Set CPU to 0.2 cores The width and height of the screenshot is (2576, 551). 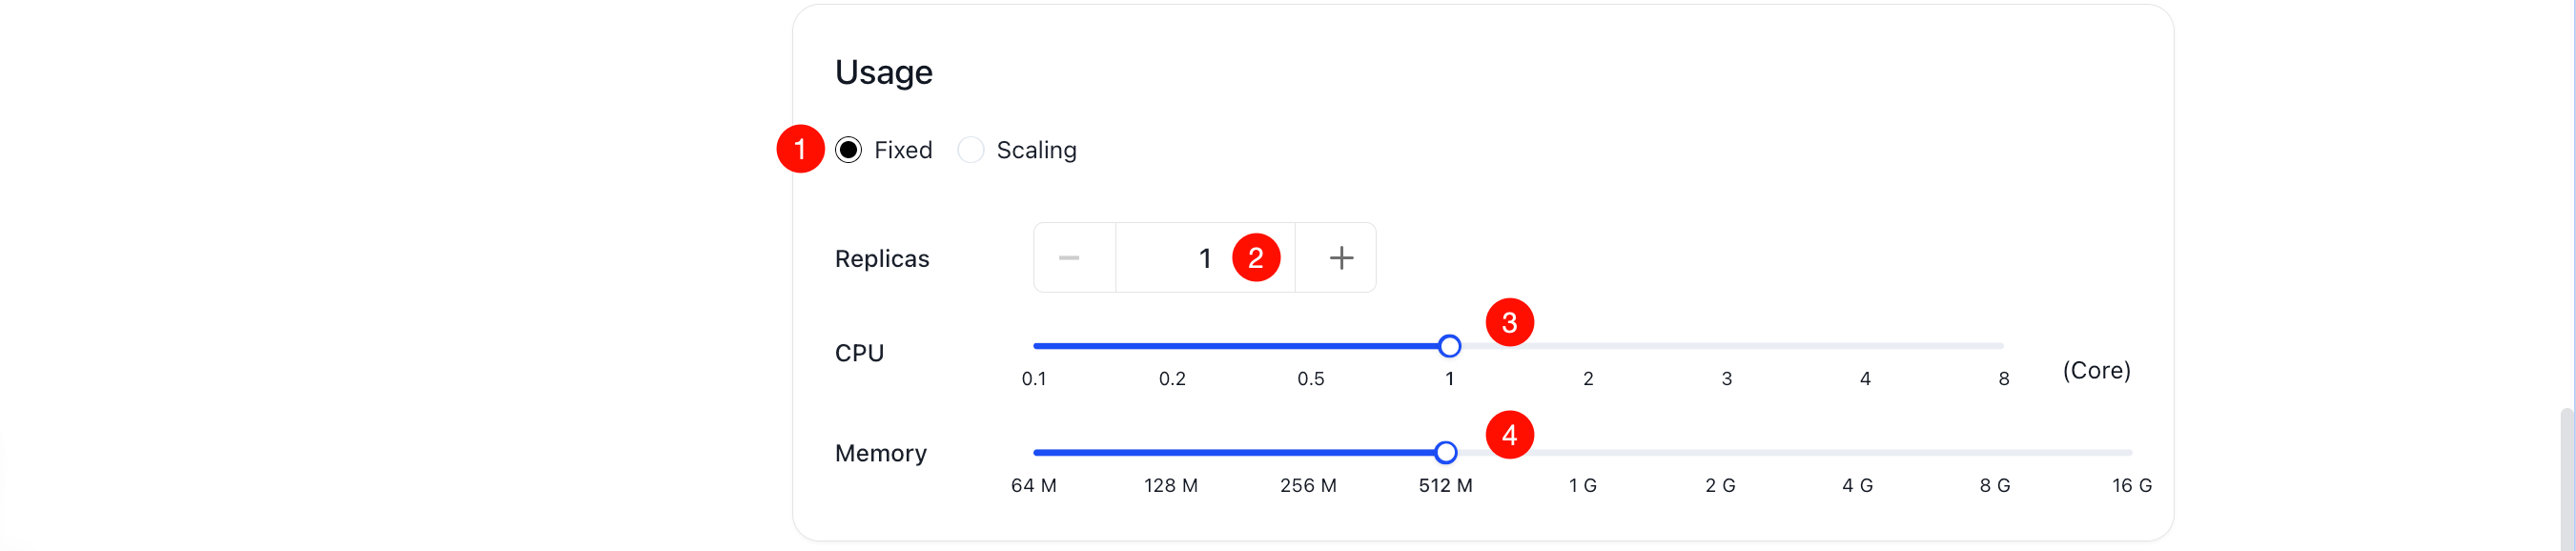1172,346
